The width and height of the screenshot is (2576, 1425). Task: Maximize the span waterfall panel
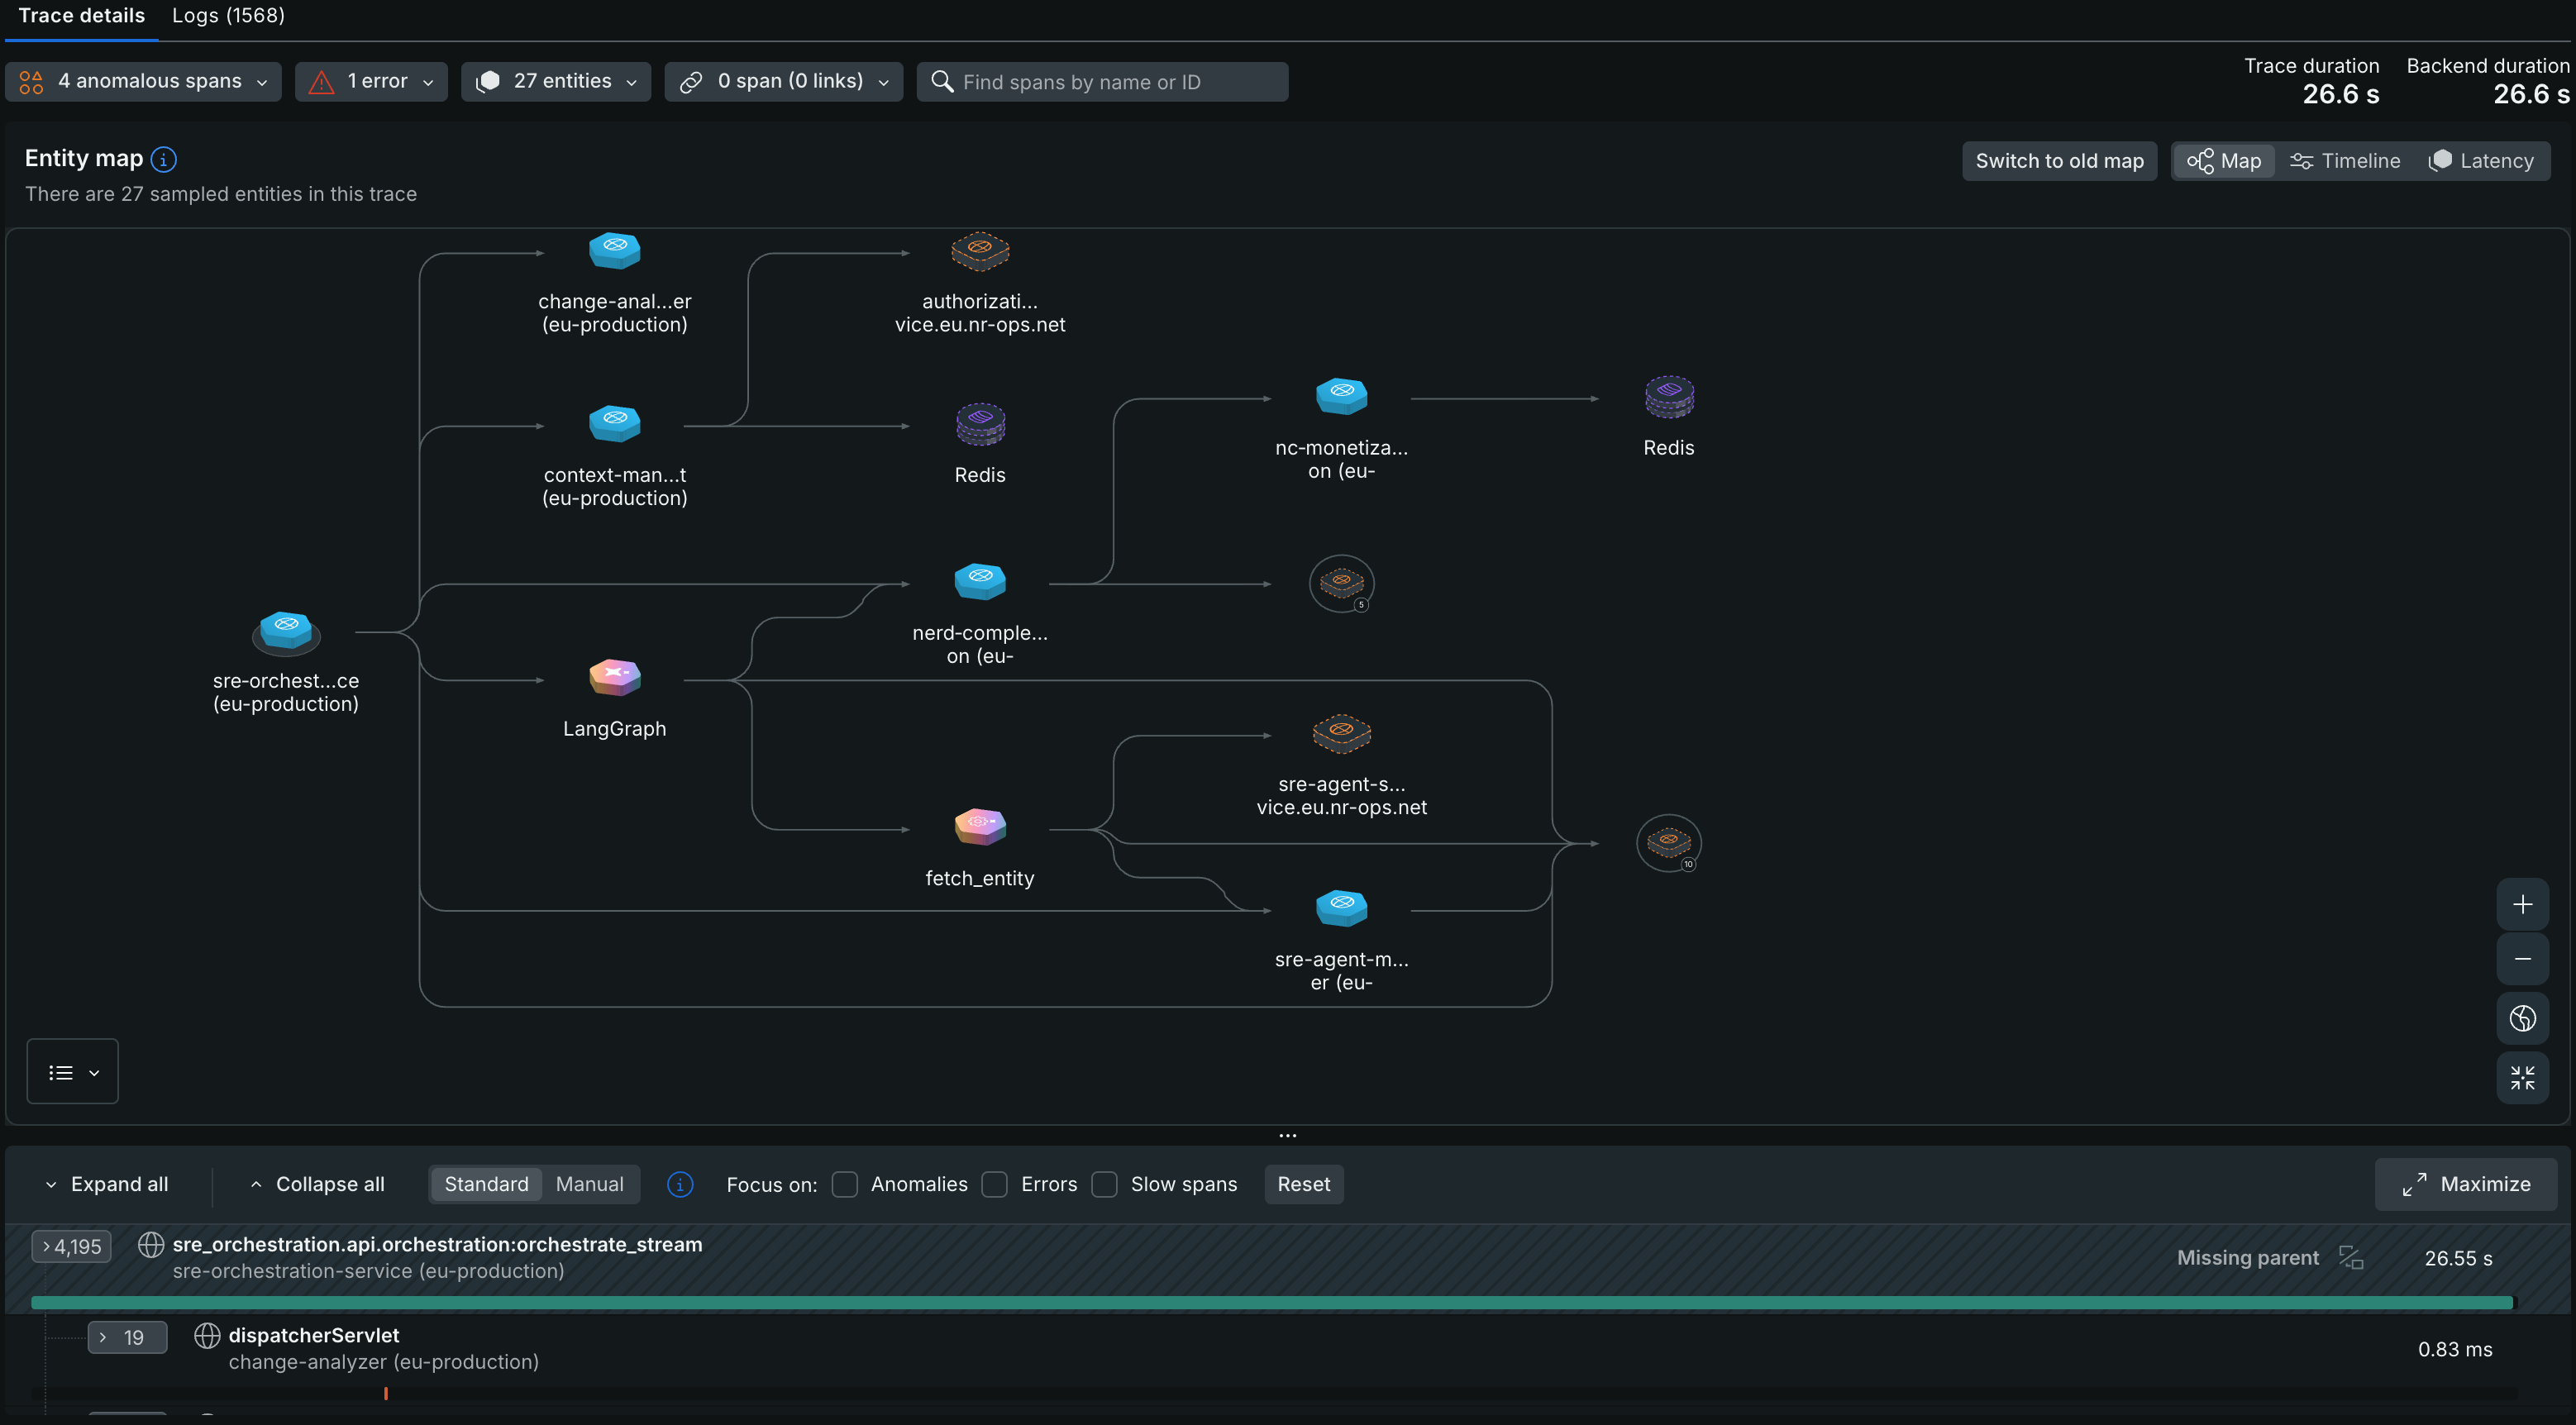pos(2466,1185)
